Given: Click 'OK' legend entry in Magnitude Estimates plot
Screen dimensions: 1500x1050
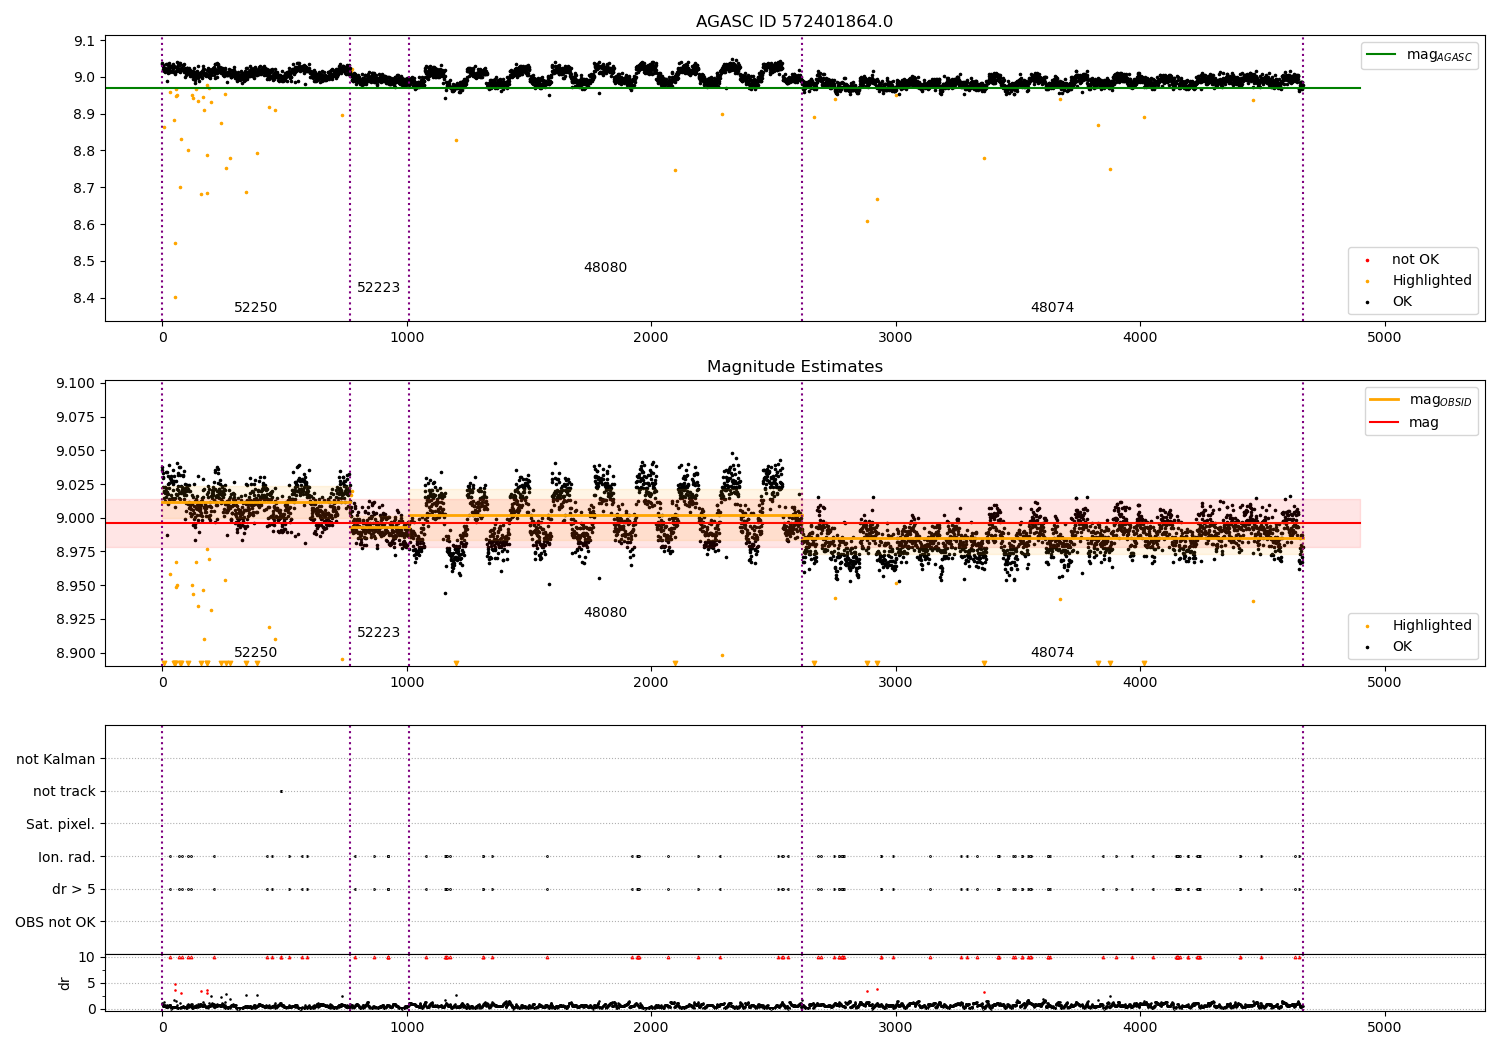Looking at the screenshot, I should 1402,647.
